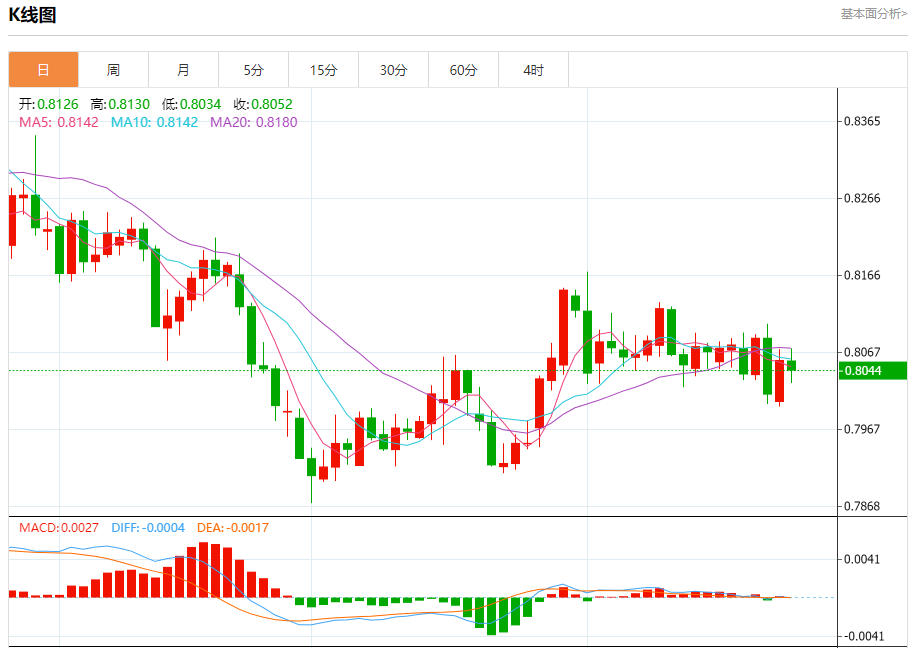The image size is (912, 648).
Task: Select the 日 daily chart tab
Action: pyautogui.click(x=44, y=70)
